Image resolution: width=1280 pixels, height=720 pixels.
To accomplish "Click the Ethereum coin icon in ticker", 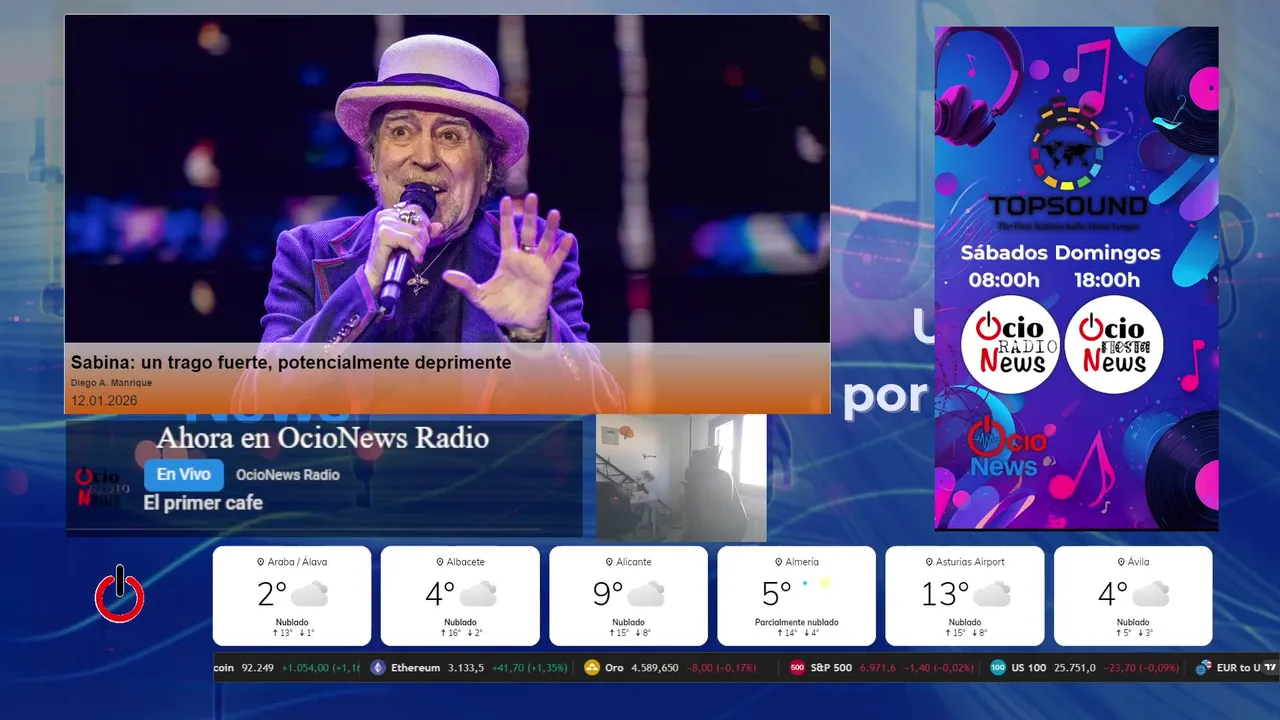I will 378,668.
